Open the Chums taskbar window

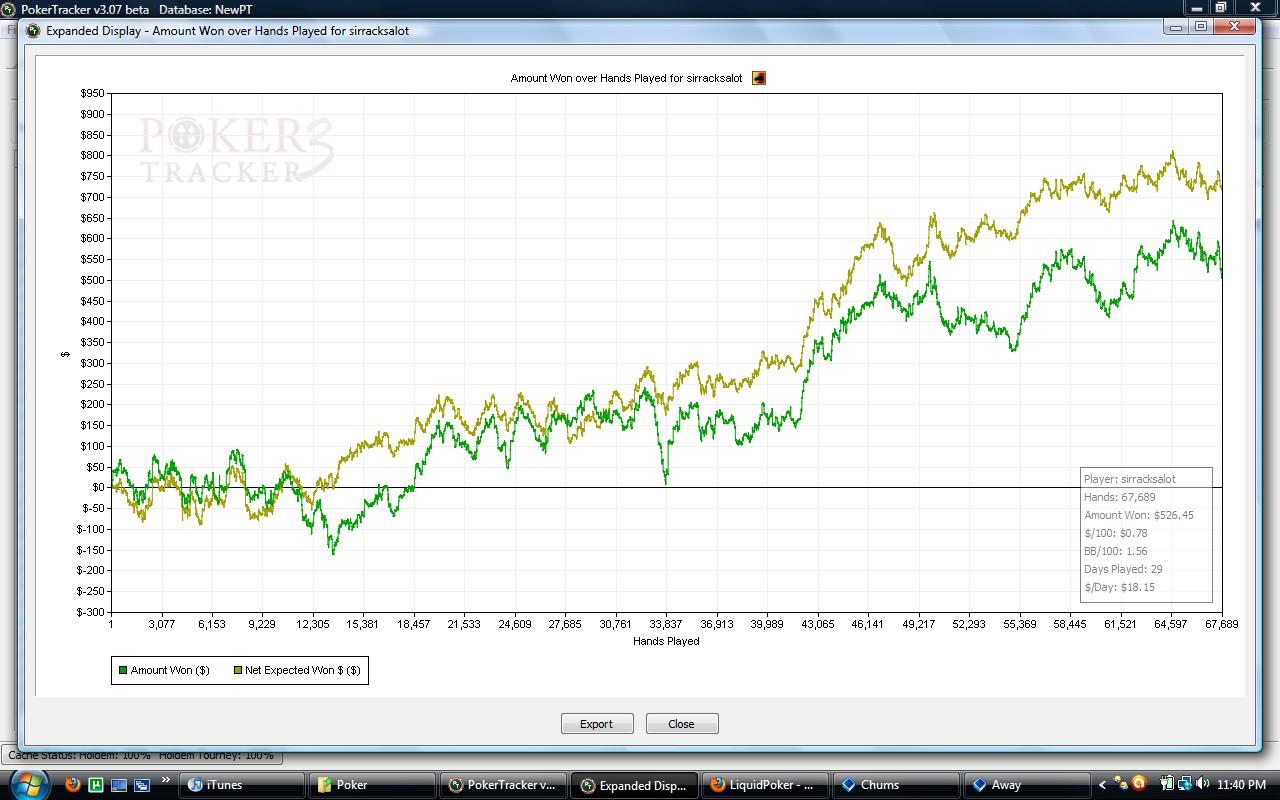(x=896, y=785)
